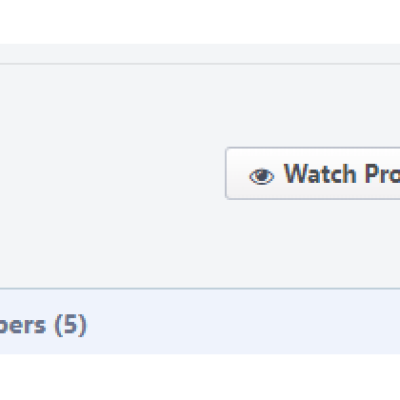Click the pupil of the watch eye icon

point(263,175)
